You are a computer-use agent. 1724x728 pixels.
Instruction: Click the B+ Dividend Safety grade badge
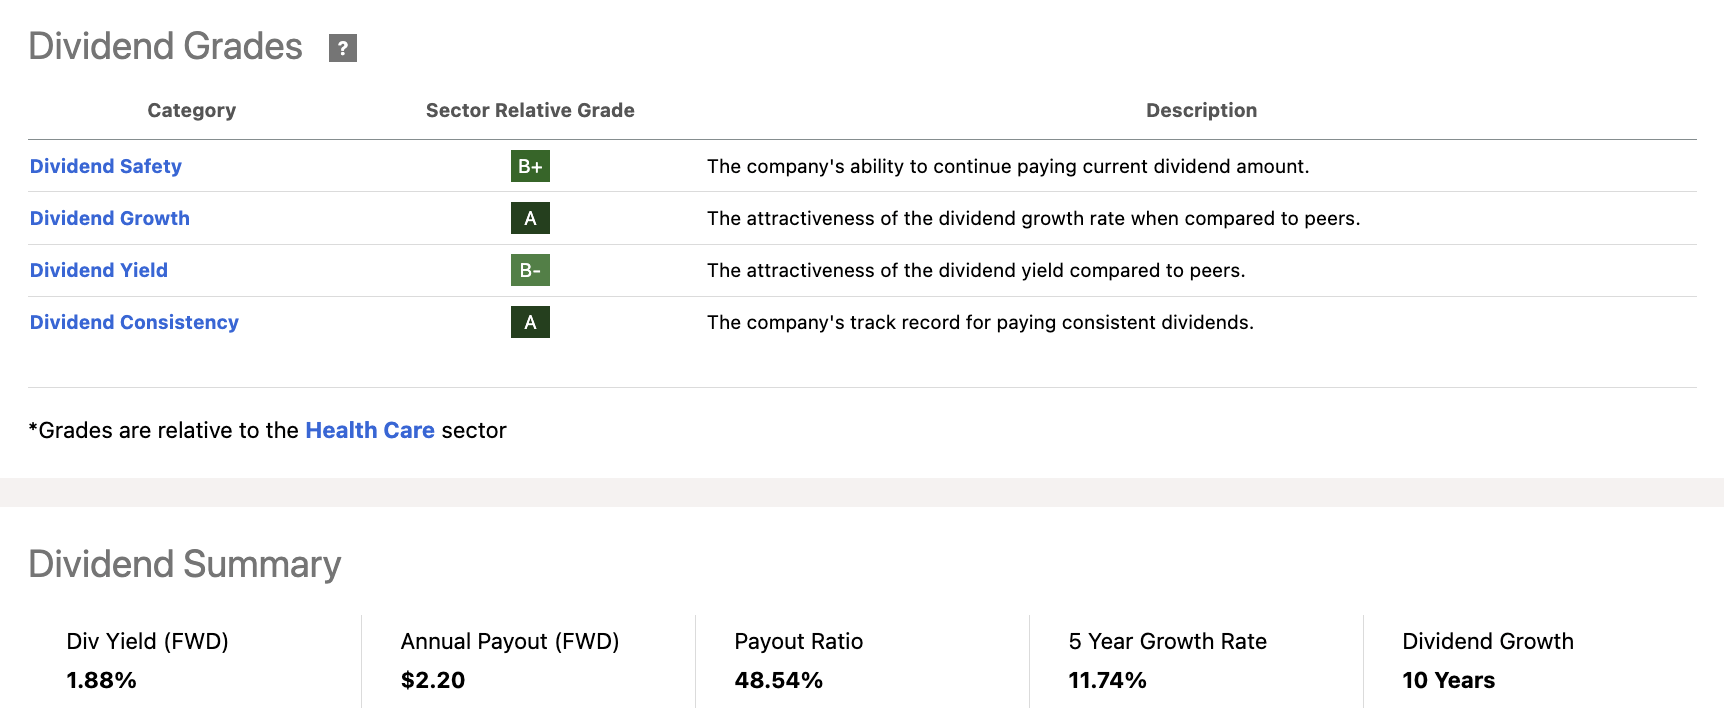point(530,166)
